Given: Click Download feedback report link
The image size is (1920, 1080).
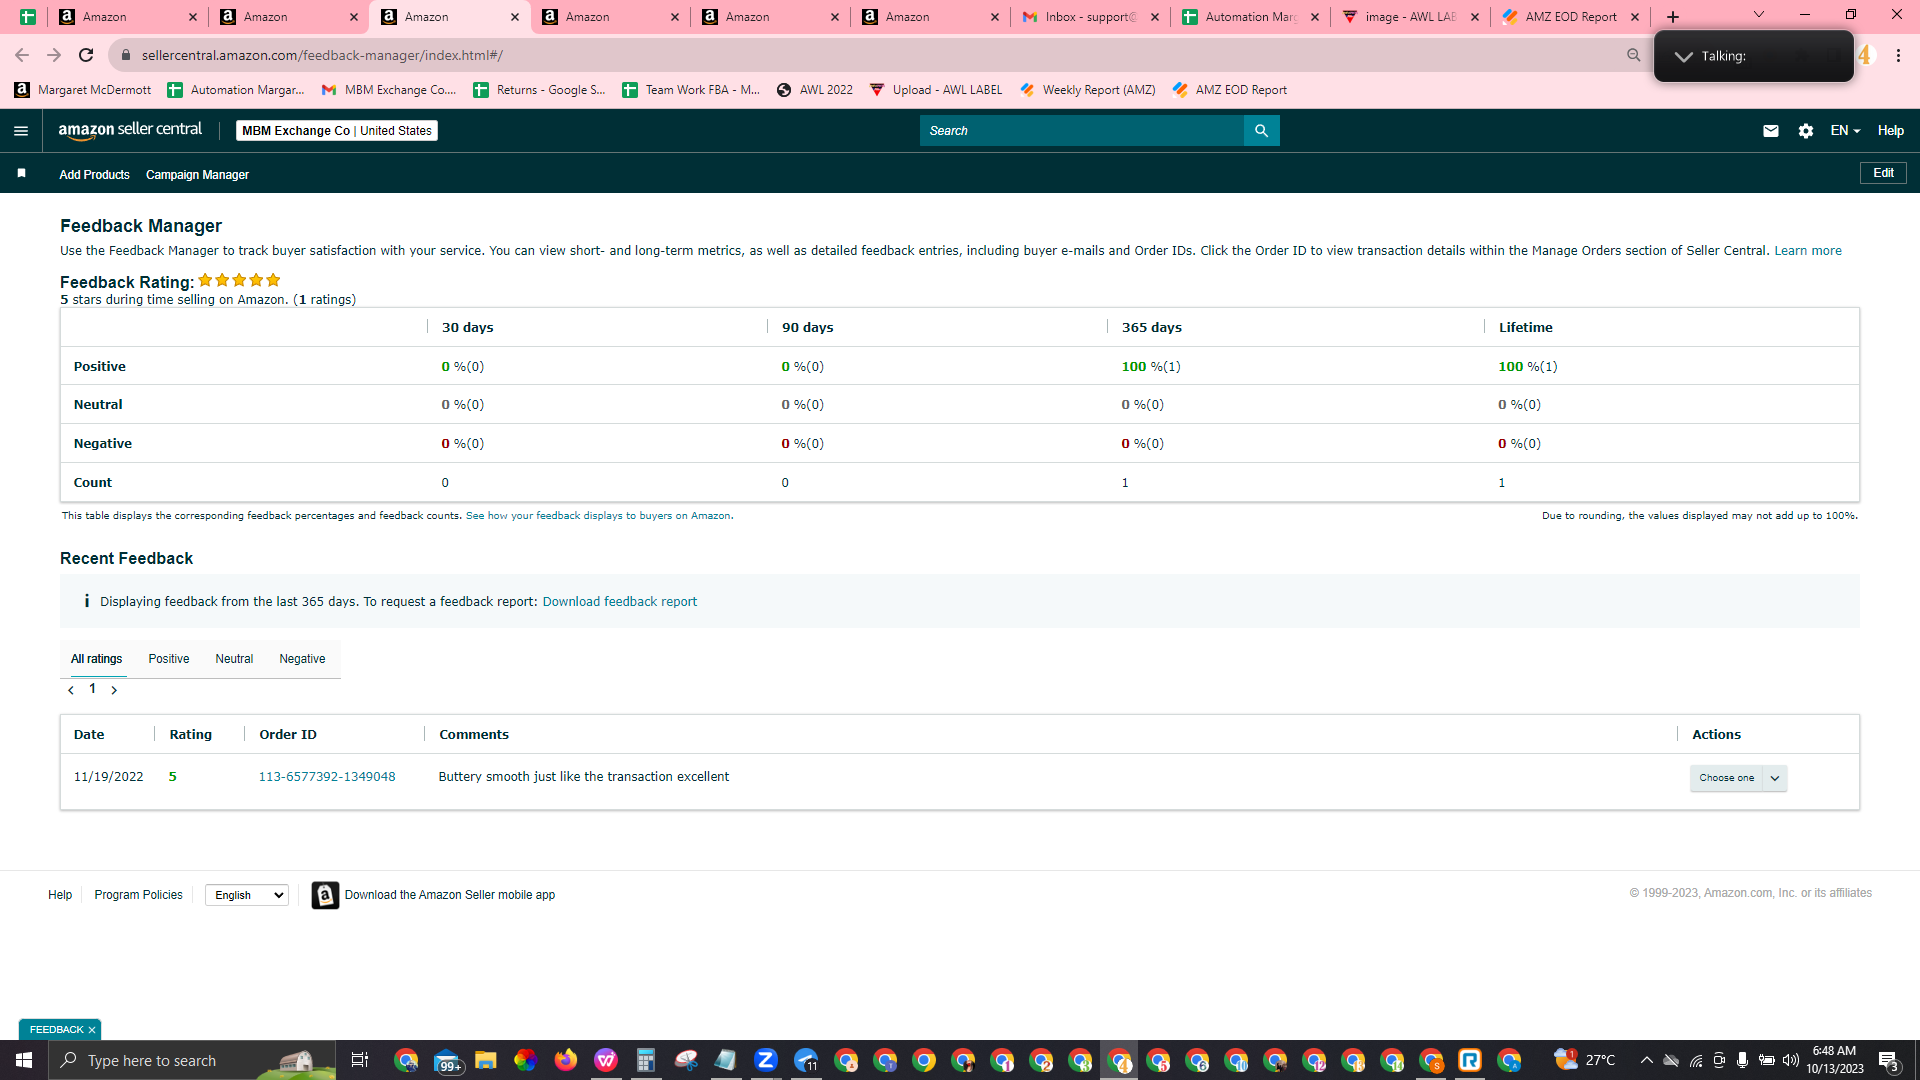Looking at the screenshot, I should [x=620, y=602].
